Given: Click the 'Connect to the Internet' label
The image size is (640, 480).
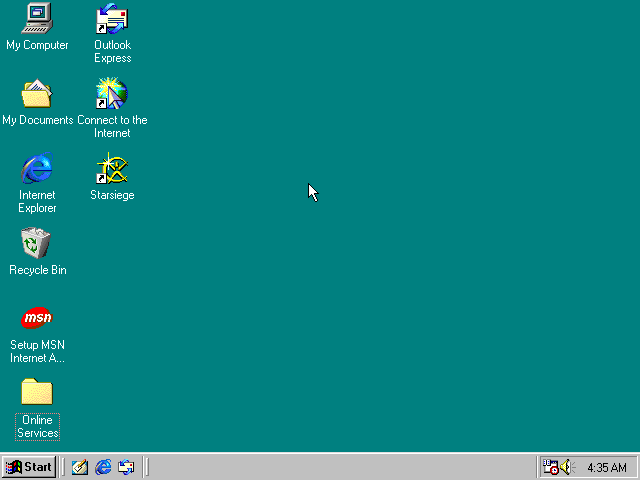Looking at the screenshot, I should click(x=112, y=127).
